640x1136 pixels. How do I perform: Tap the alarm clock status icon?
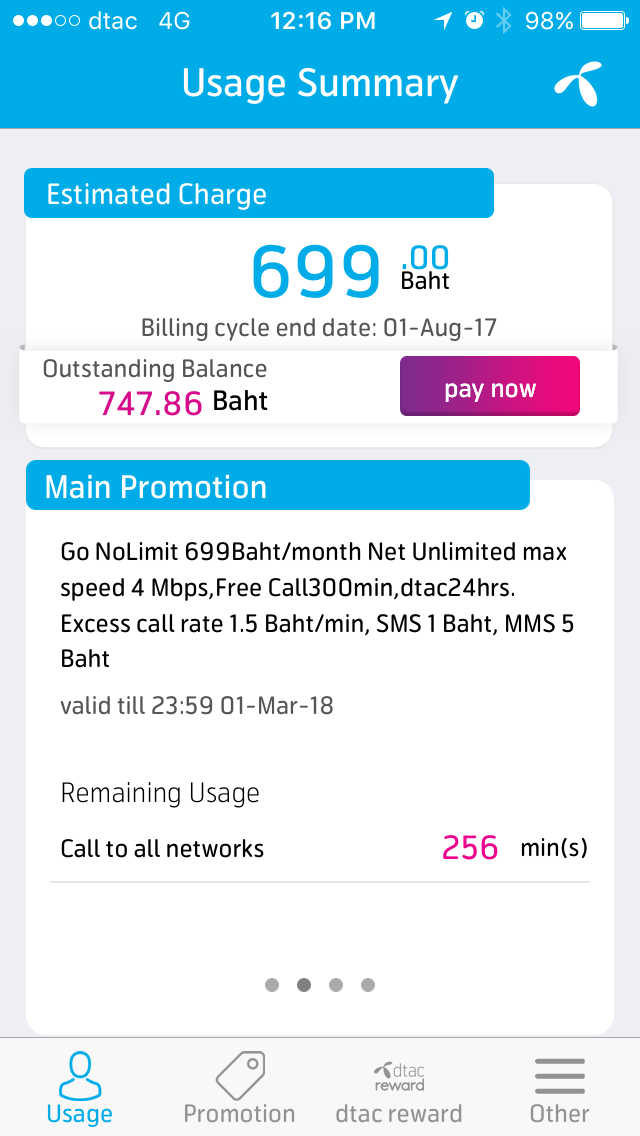(473, 21)
